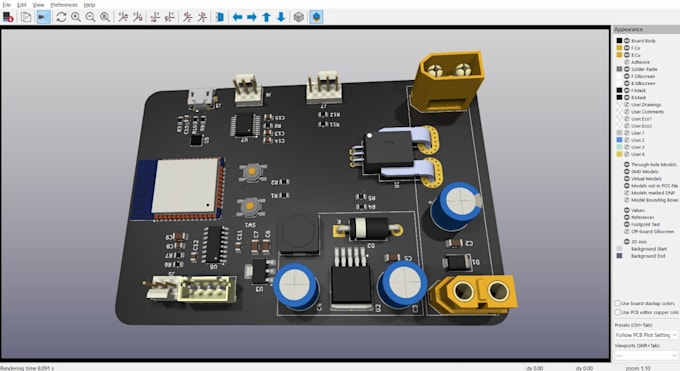Toggle the appearance manager panel icon
Screen dimensions: 680x371
317,17
